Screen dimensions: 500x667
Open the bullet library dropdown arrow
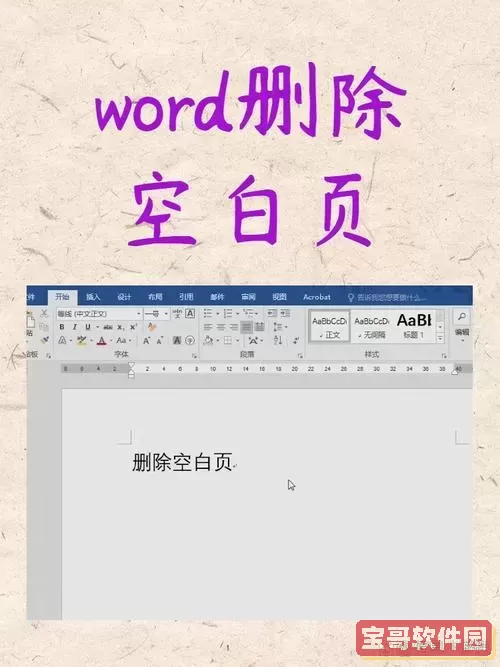[x=217, y=314]
